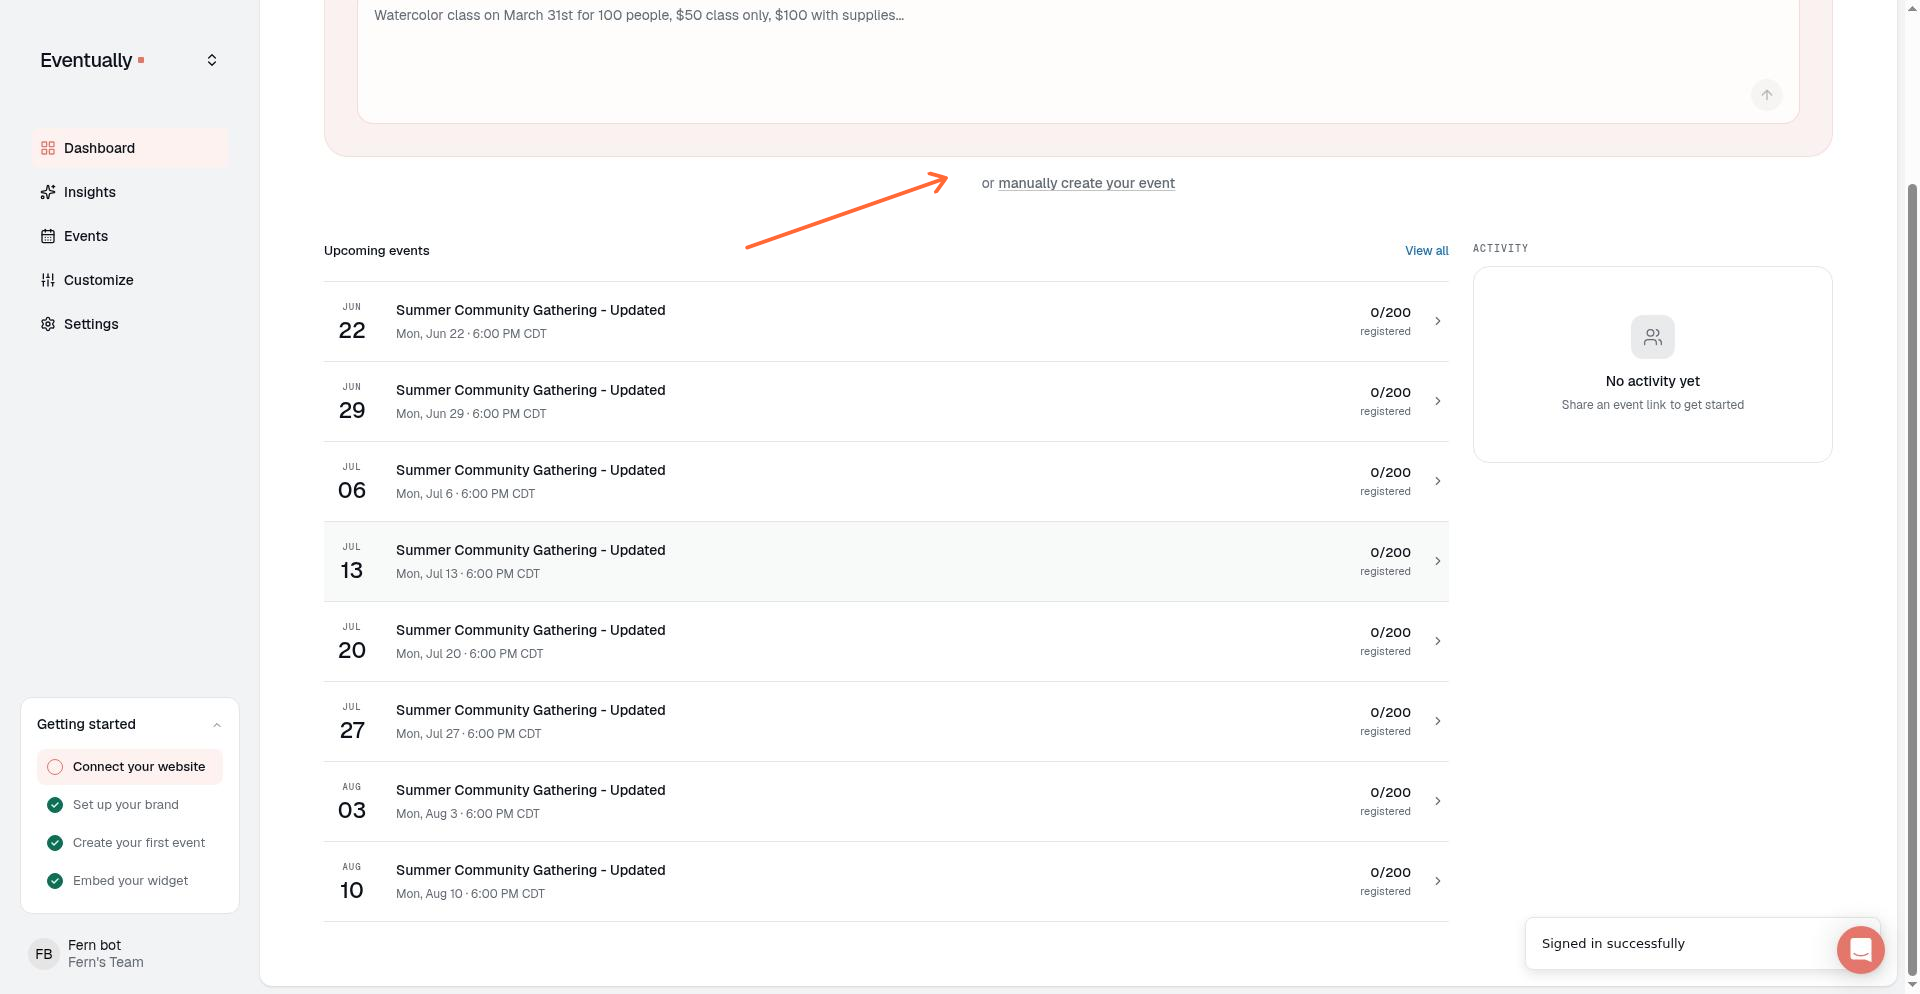Click event title dated Mon, Aug 10
Image resolution: width=1920 pixels, height=994 pixels.
530,870
